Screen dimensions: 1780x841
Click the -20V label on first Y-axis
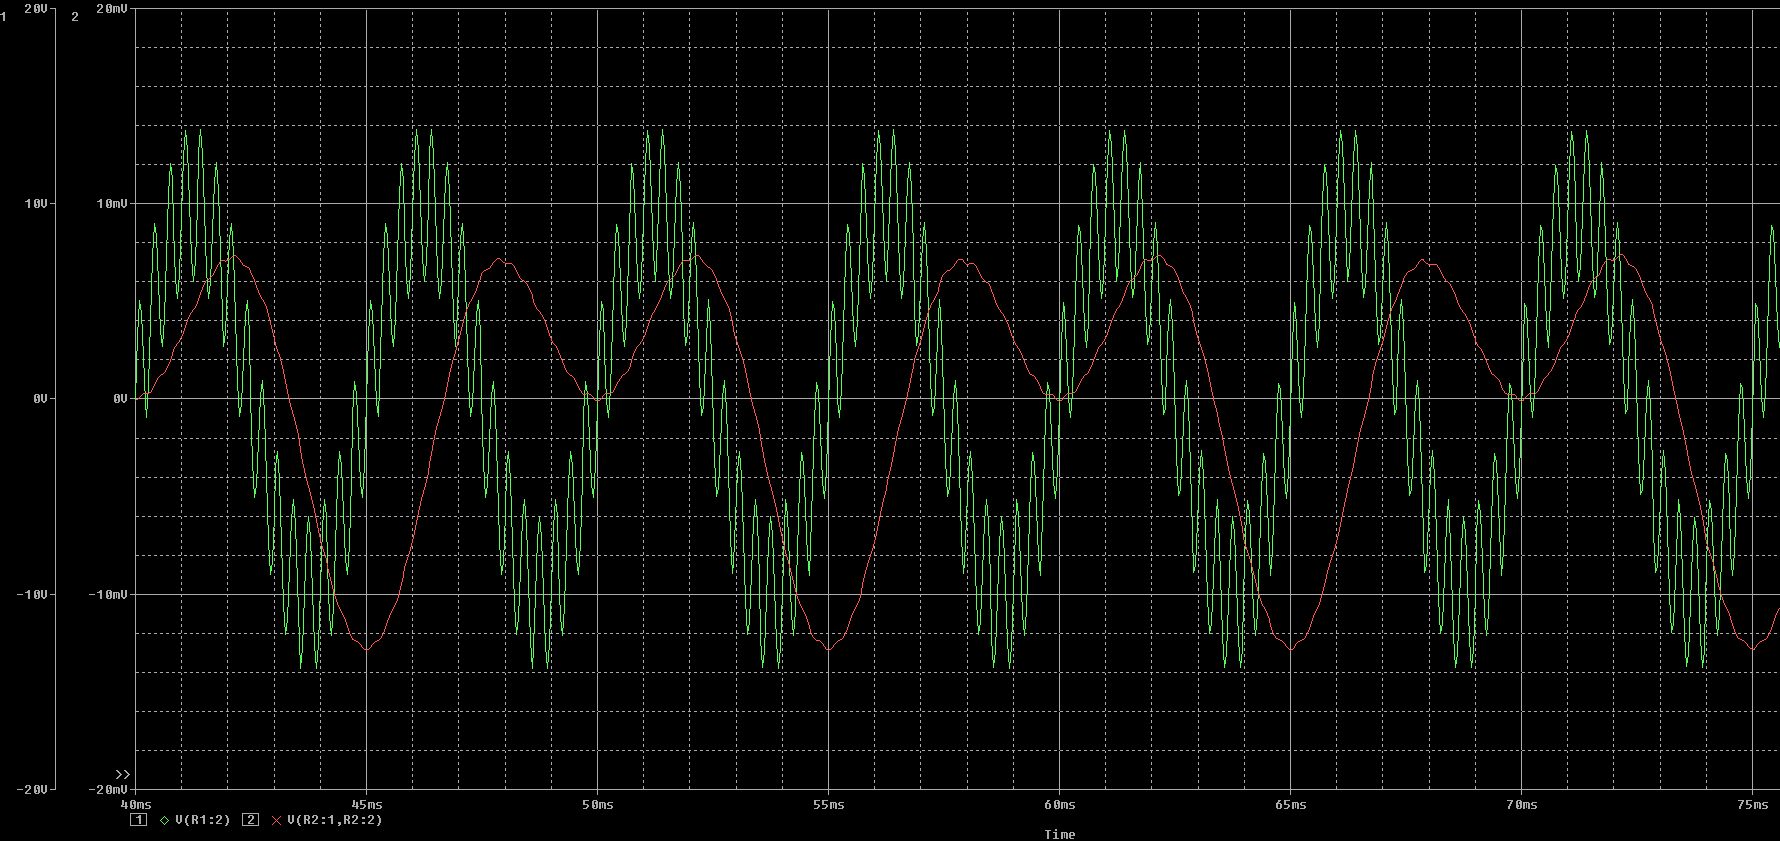(x=31, y=790)
